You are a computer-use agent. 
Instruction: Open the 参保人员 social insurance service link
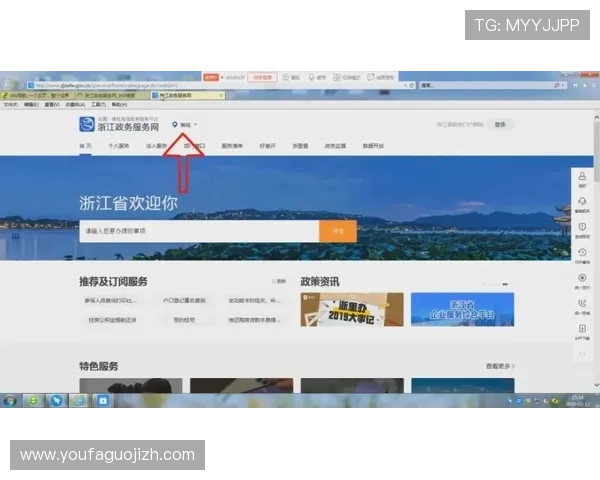(x=110, y=300)
